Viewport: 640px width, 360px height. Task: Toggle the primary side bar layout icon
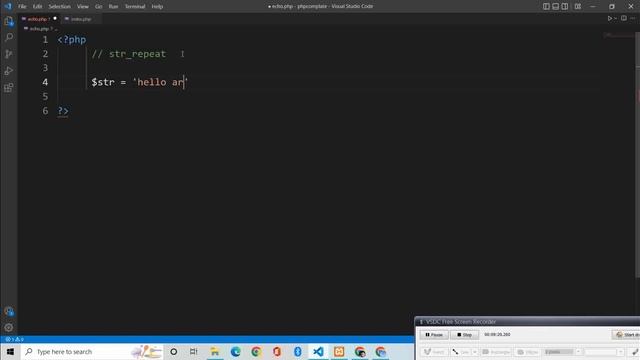click(546, 6)
